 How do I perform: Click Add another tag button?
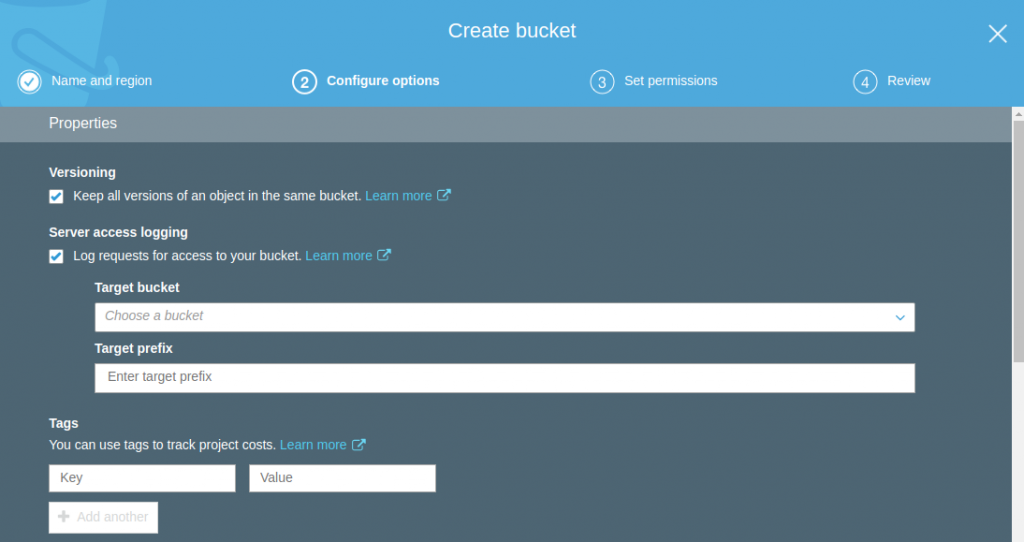point(103,517)
